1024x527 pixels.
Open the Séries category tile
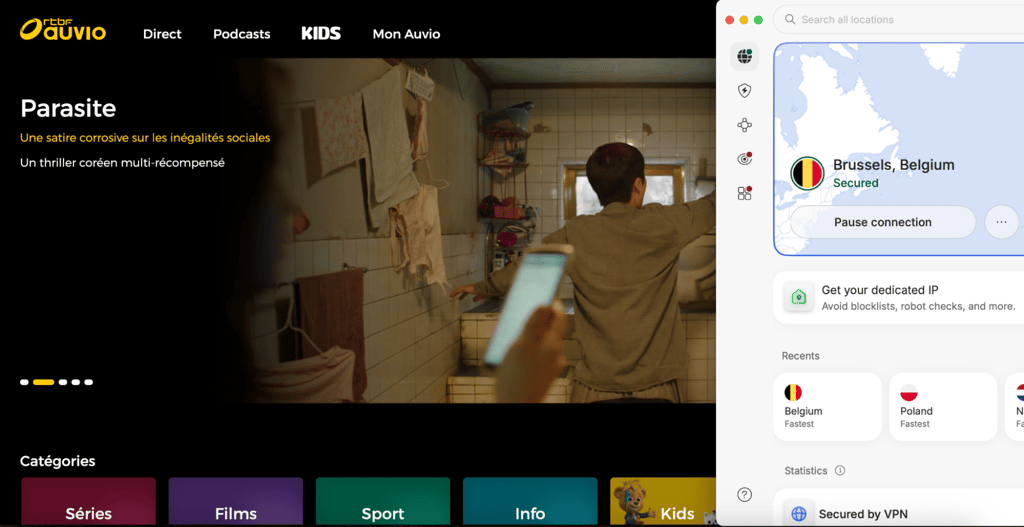tap(89, 502)
